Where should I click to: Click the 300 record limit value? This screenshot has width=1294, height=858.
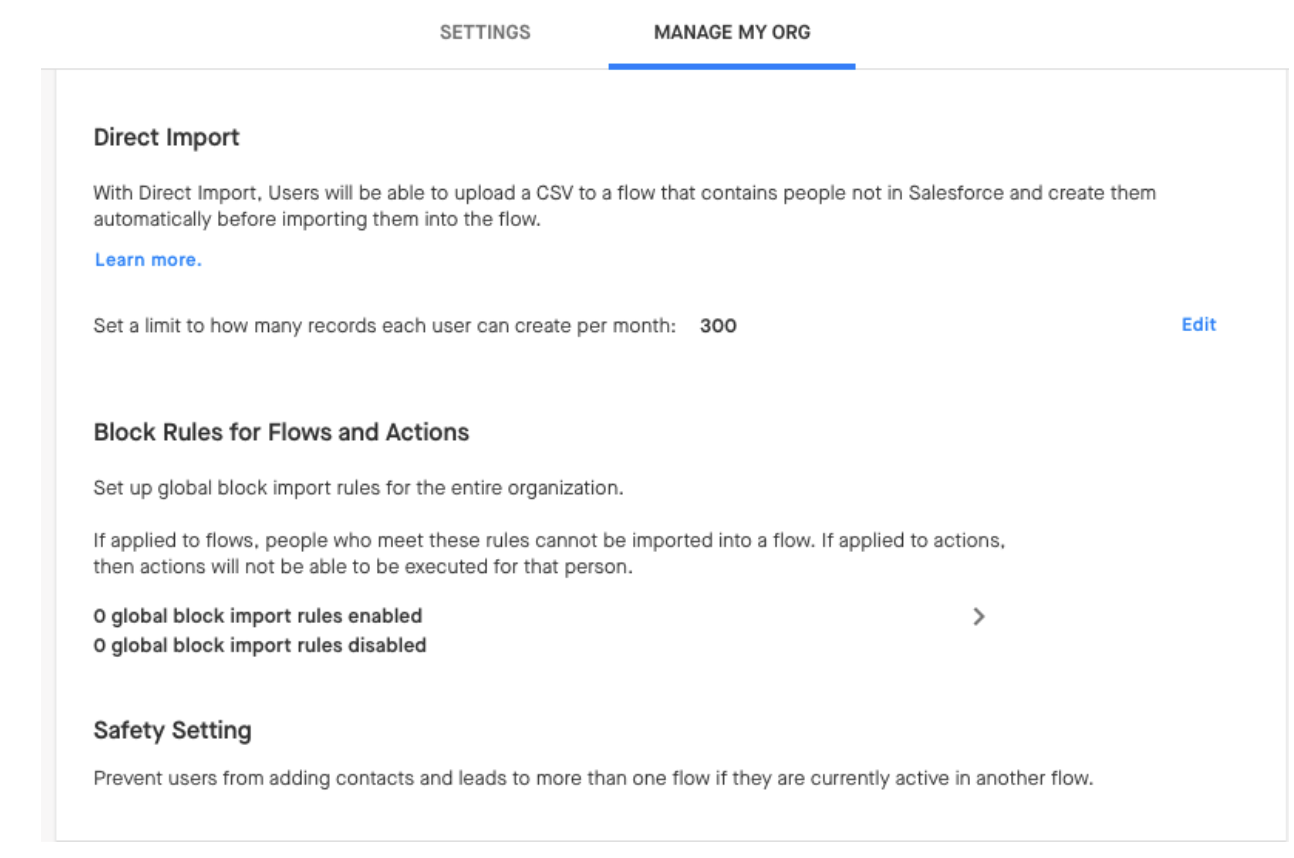tap(718, 326)
